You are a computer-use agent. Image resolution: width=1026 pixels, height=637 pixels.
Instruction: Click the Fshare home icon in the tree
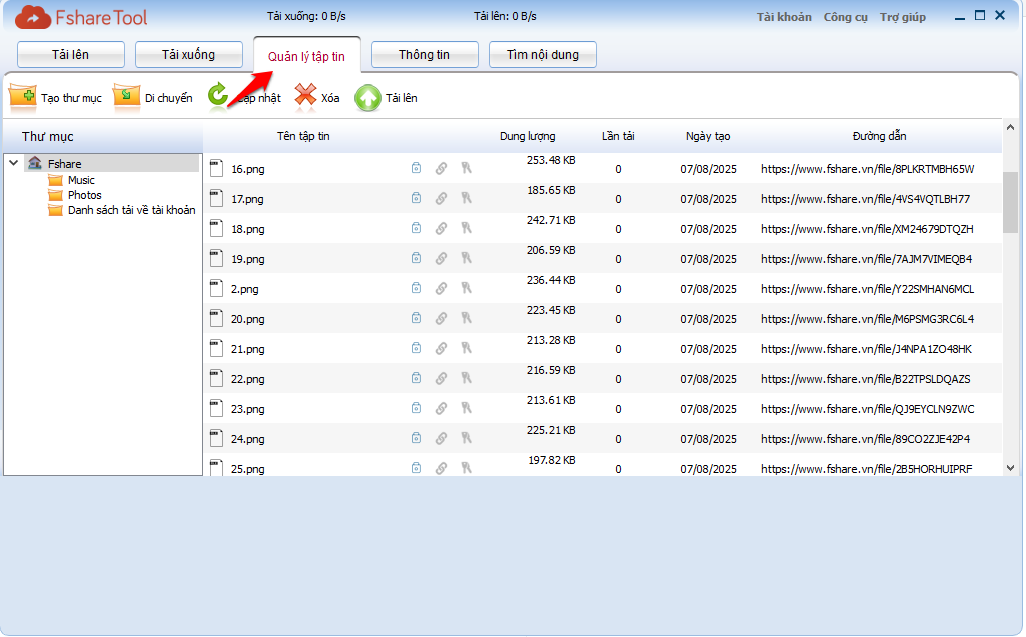tap(35, 163)
